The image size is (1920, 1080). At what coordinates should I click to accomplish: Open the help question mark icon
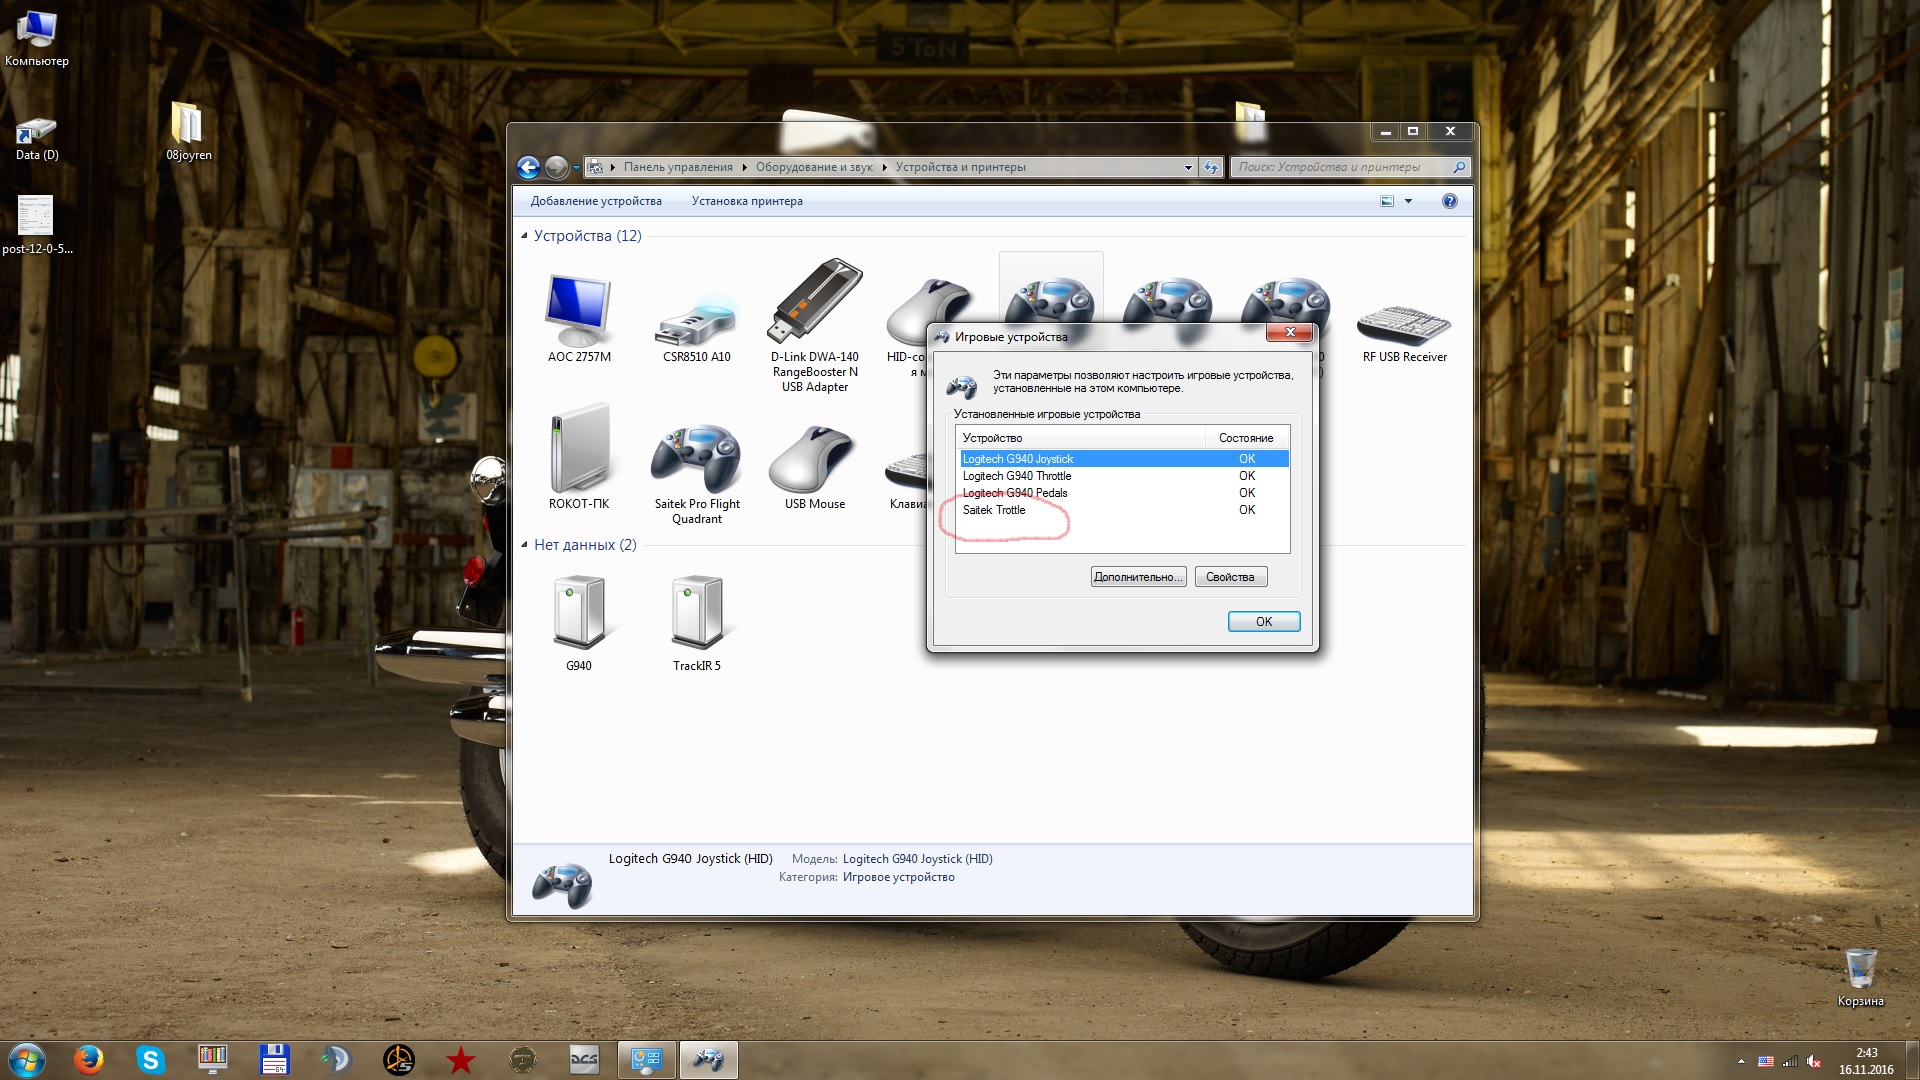[x=1450, y=201]
